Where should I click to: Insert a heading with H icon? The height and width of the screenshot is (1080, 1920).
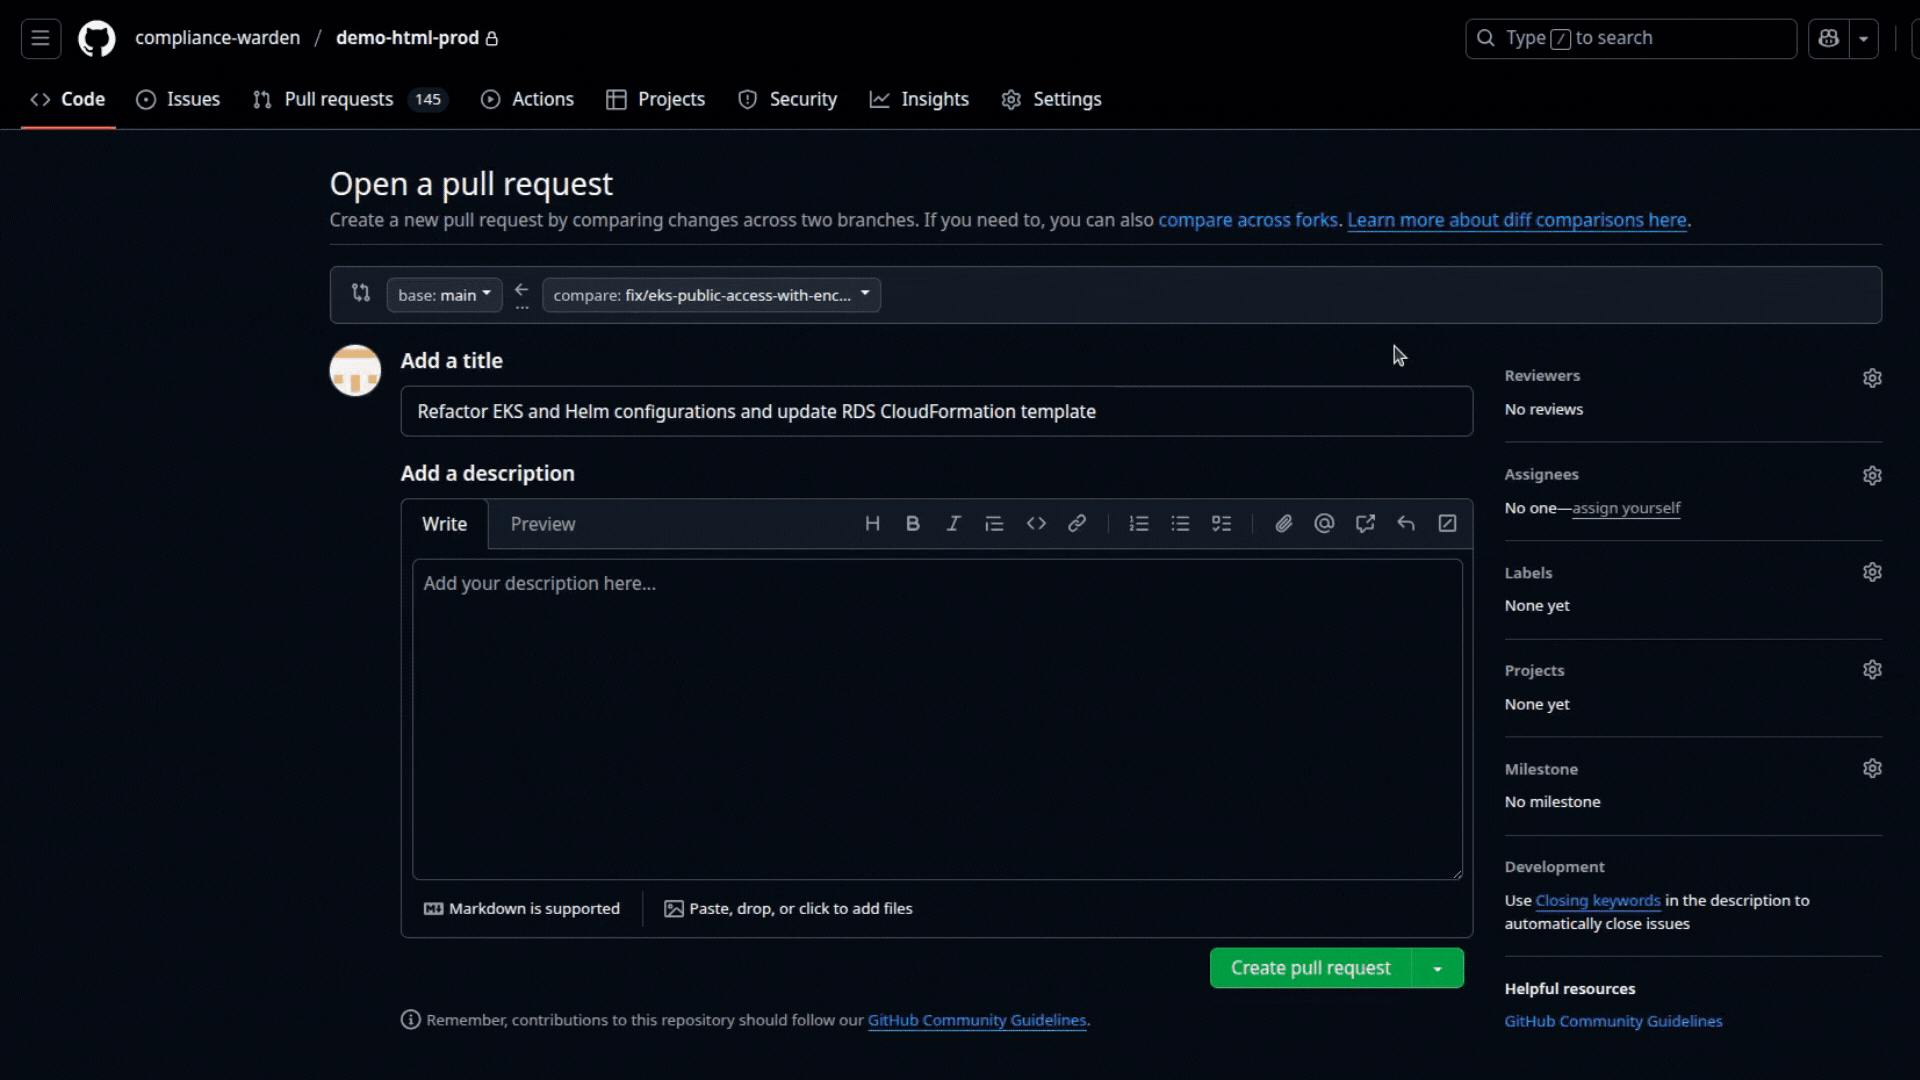pyautogui.click(x=872, y=523)
